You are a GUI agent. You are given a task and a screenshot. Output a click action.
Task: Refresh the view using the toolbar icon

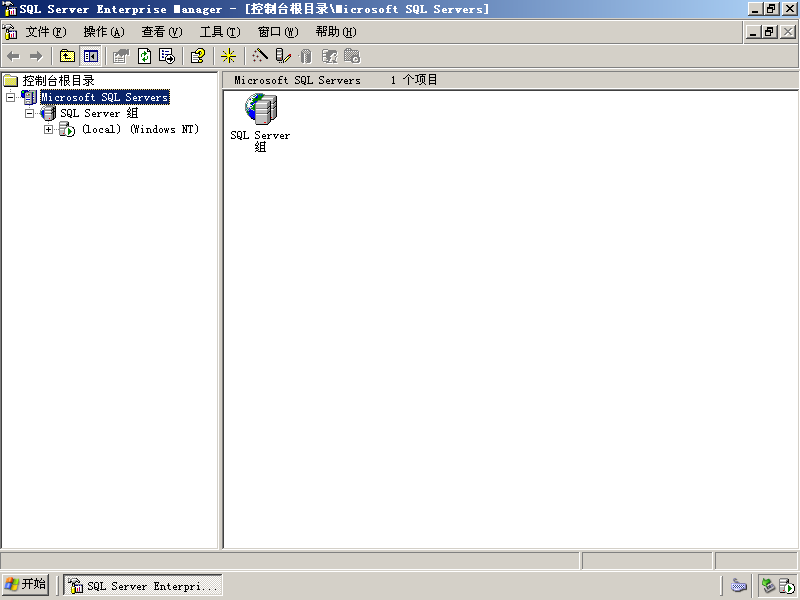145,56
